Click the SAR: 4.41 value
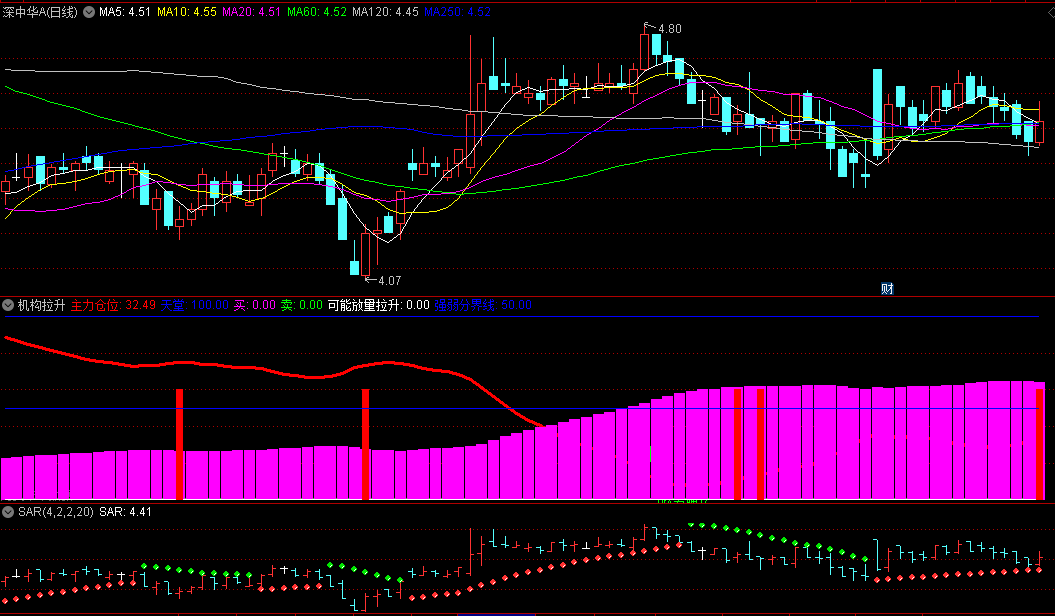The width and height of the screenshot is (1055, 616). [125, 512]
